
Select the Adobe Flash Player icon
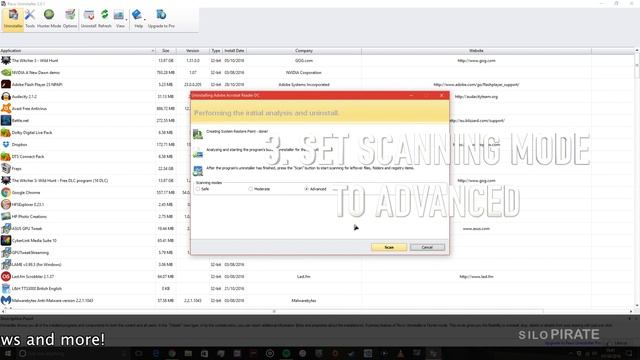coord(6,84)
